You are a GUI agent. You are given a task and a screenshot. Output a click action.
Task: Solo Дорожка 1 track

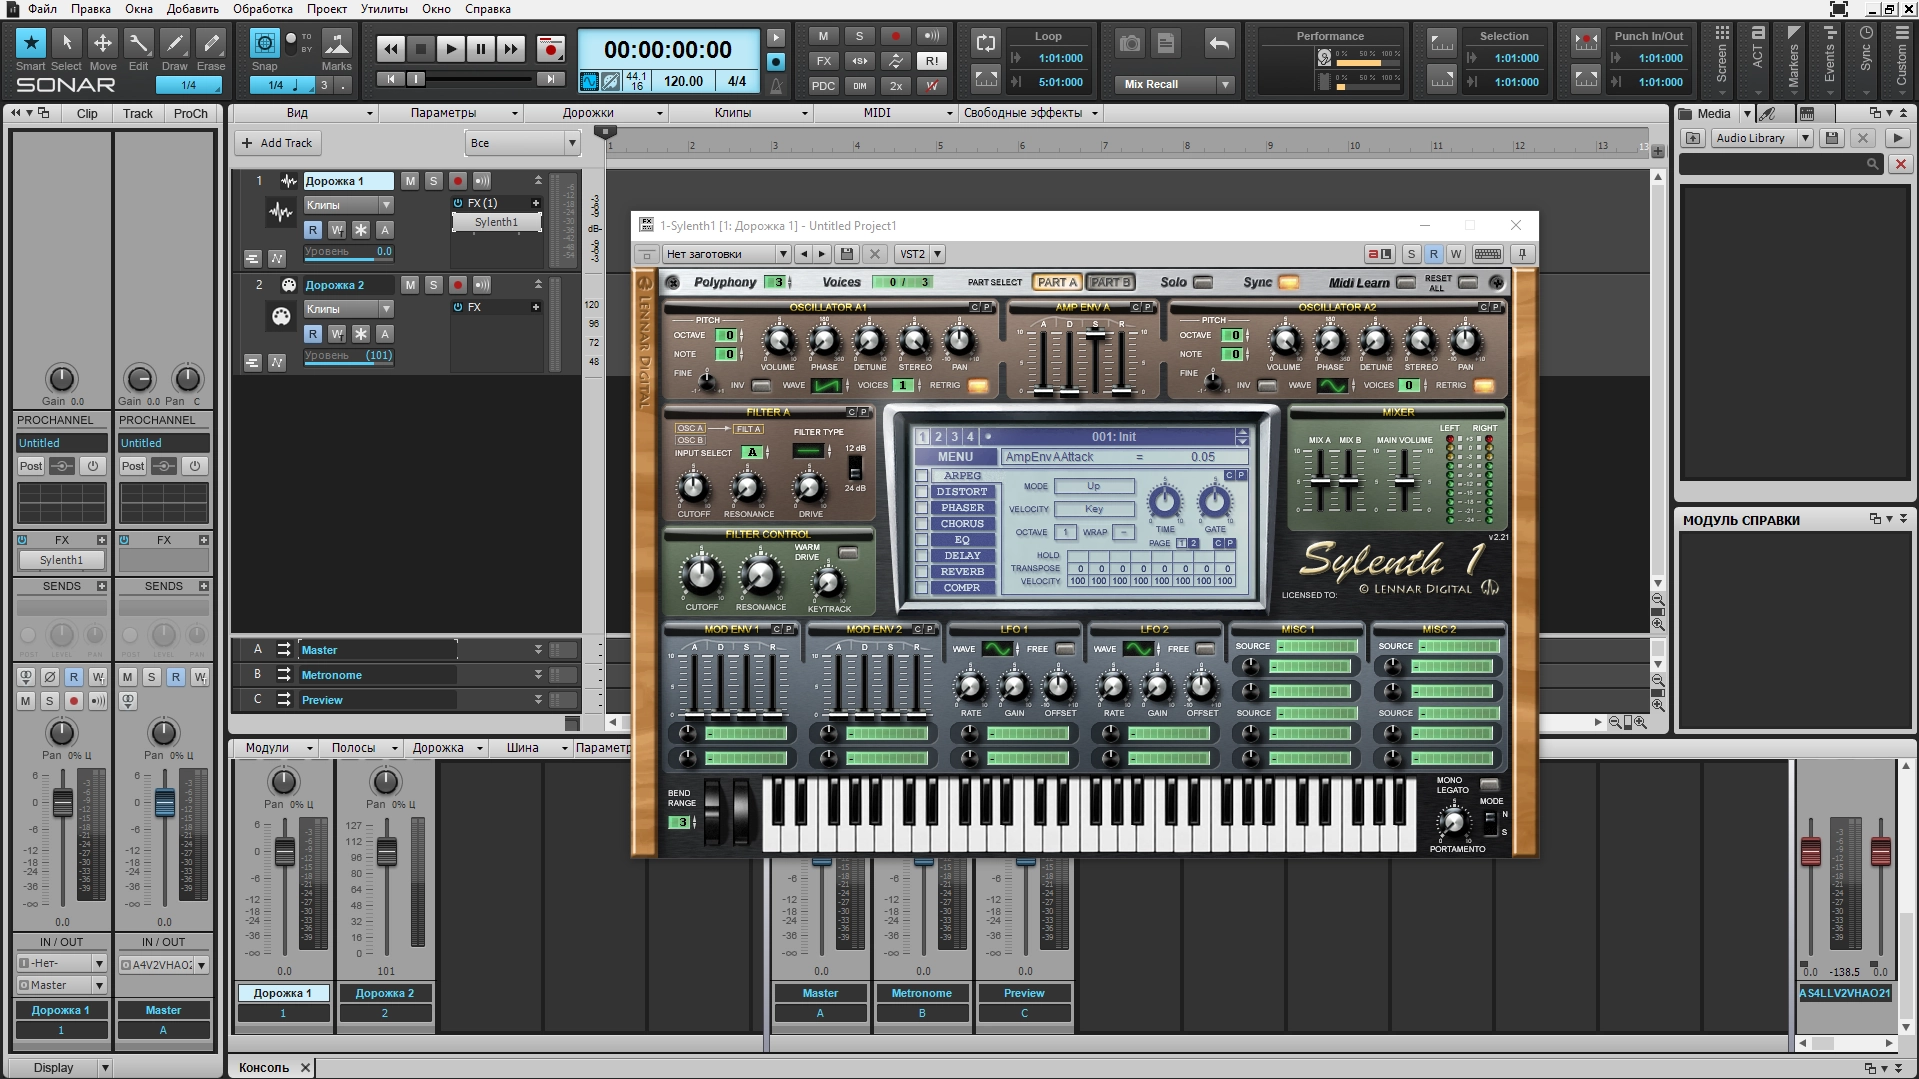[433, 181]
